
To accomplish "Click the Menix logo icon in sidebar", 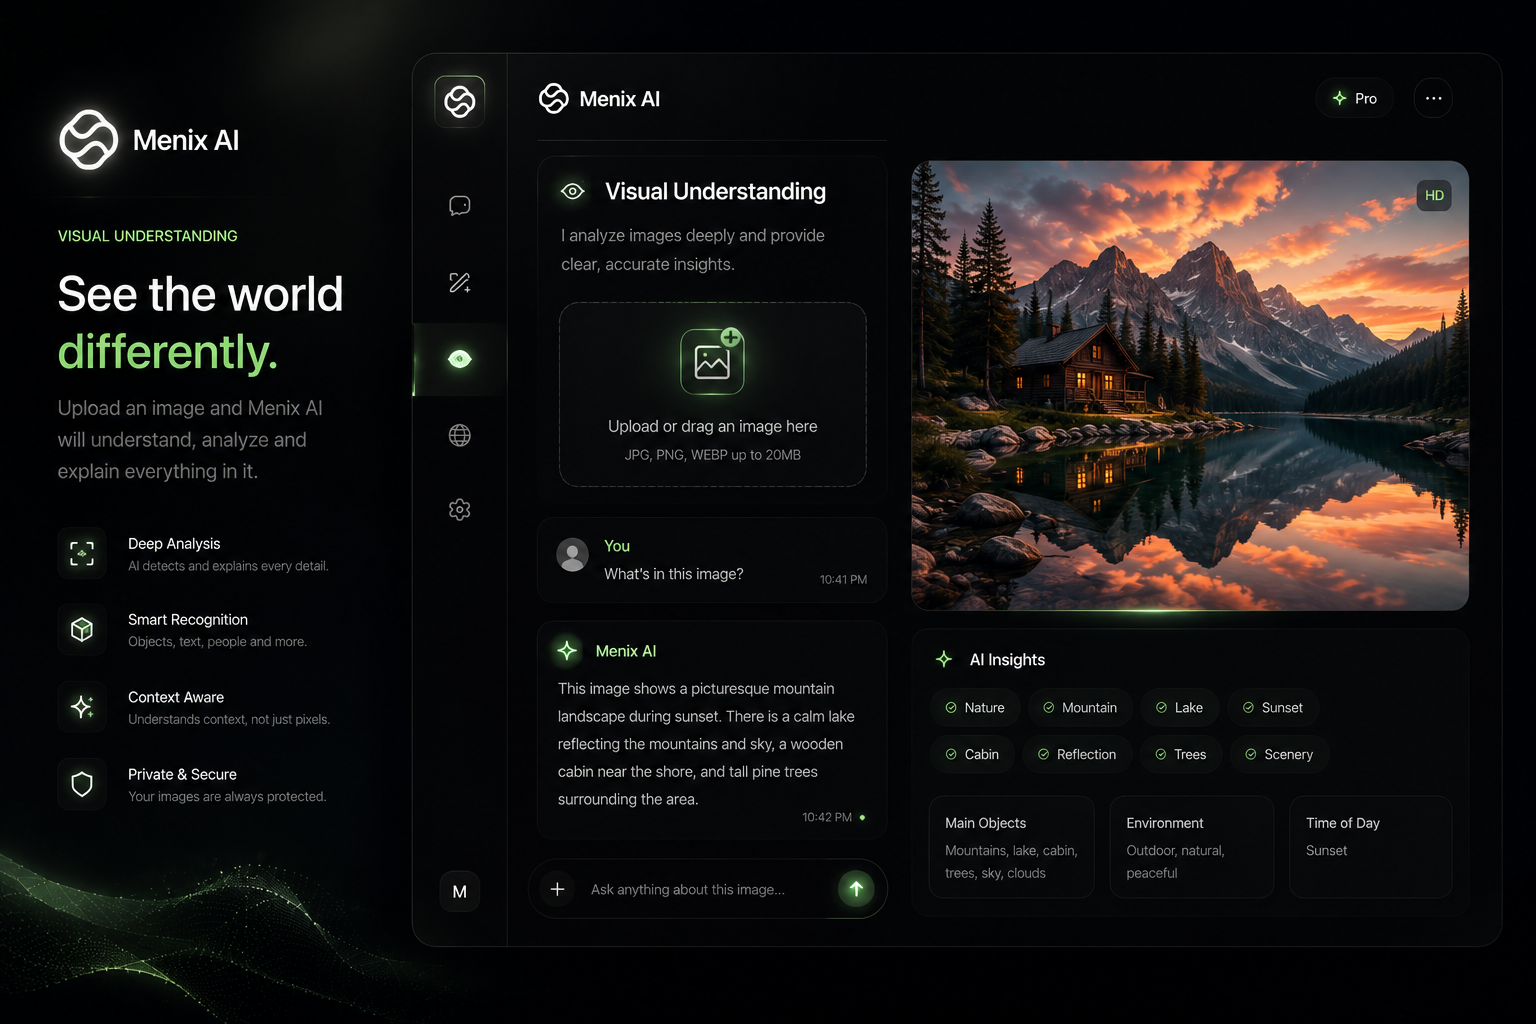I will pyautogui.click(x=460, y=101).
